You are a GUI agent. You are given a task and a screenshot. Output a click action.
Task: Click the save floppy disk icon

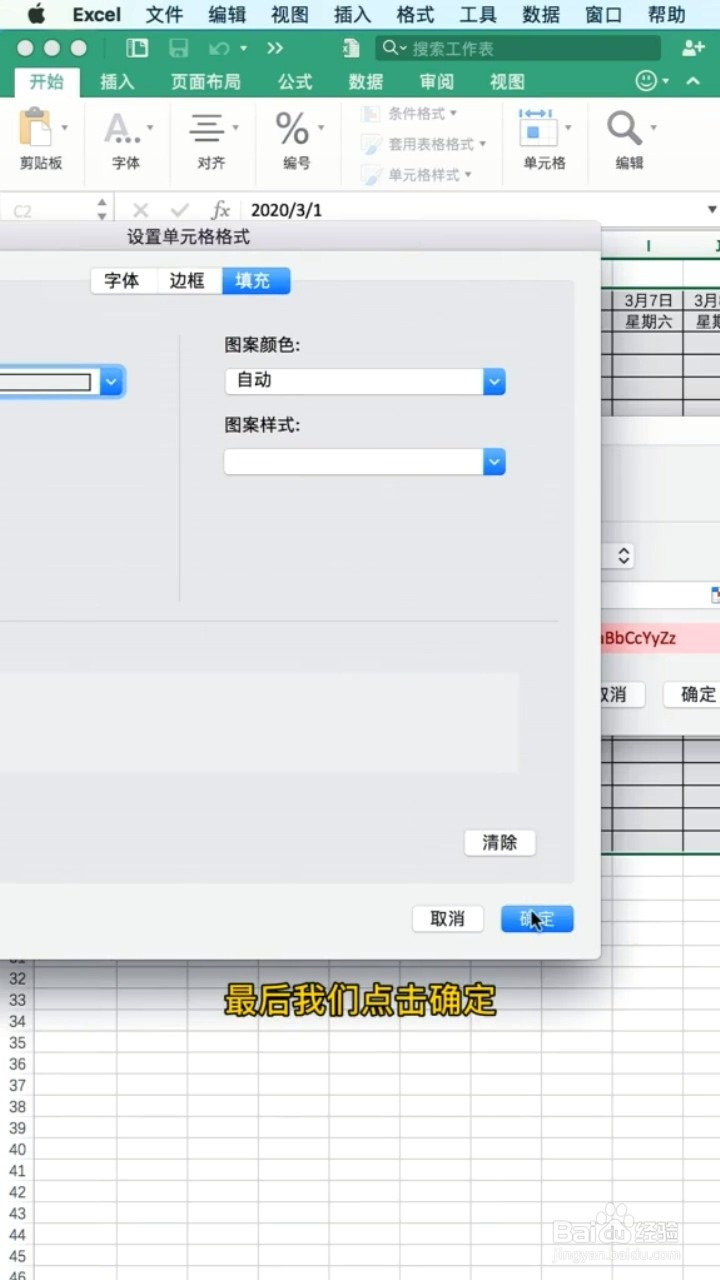point(179,48)
